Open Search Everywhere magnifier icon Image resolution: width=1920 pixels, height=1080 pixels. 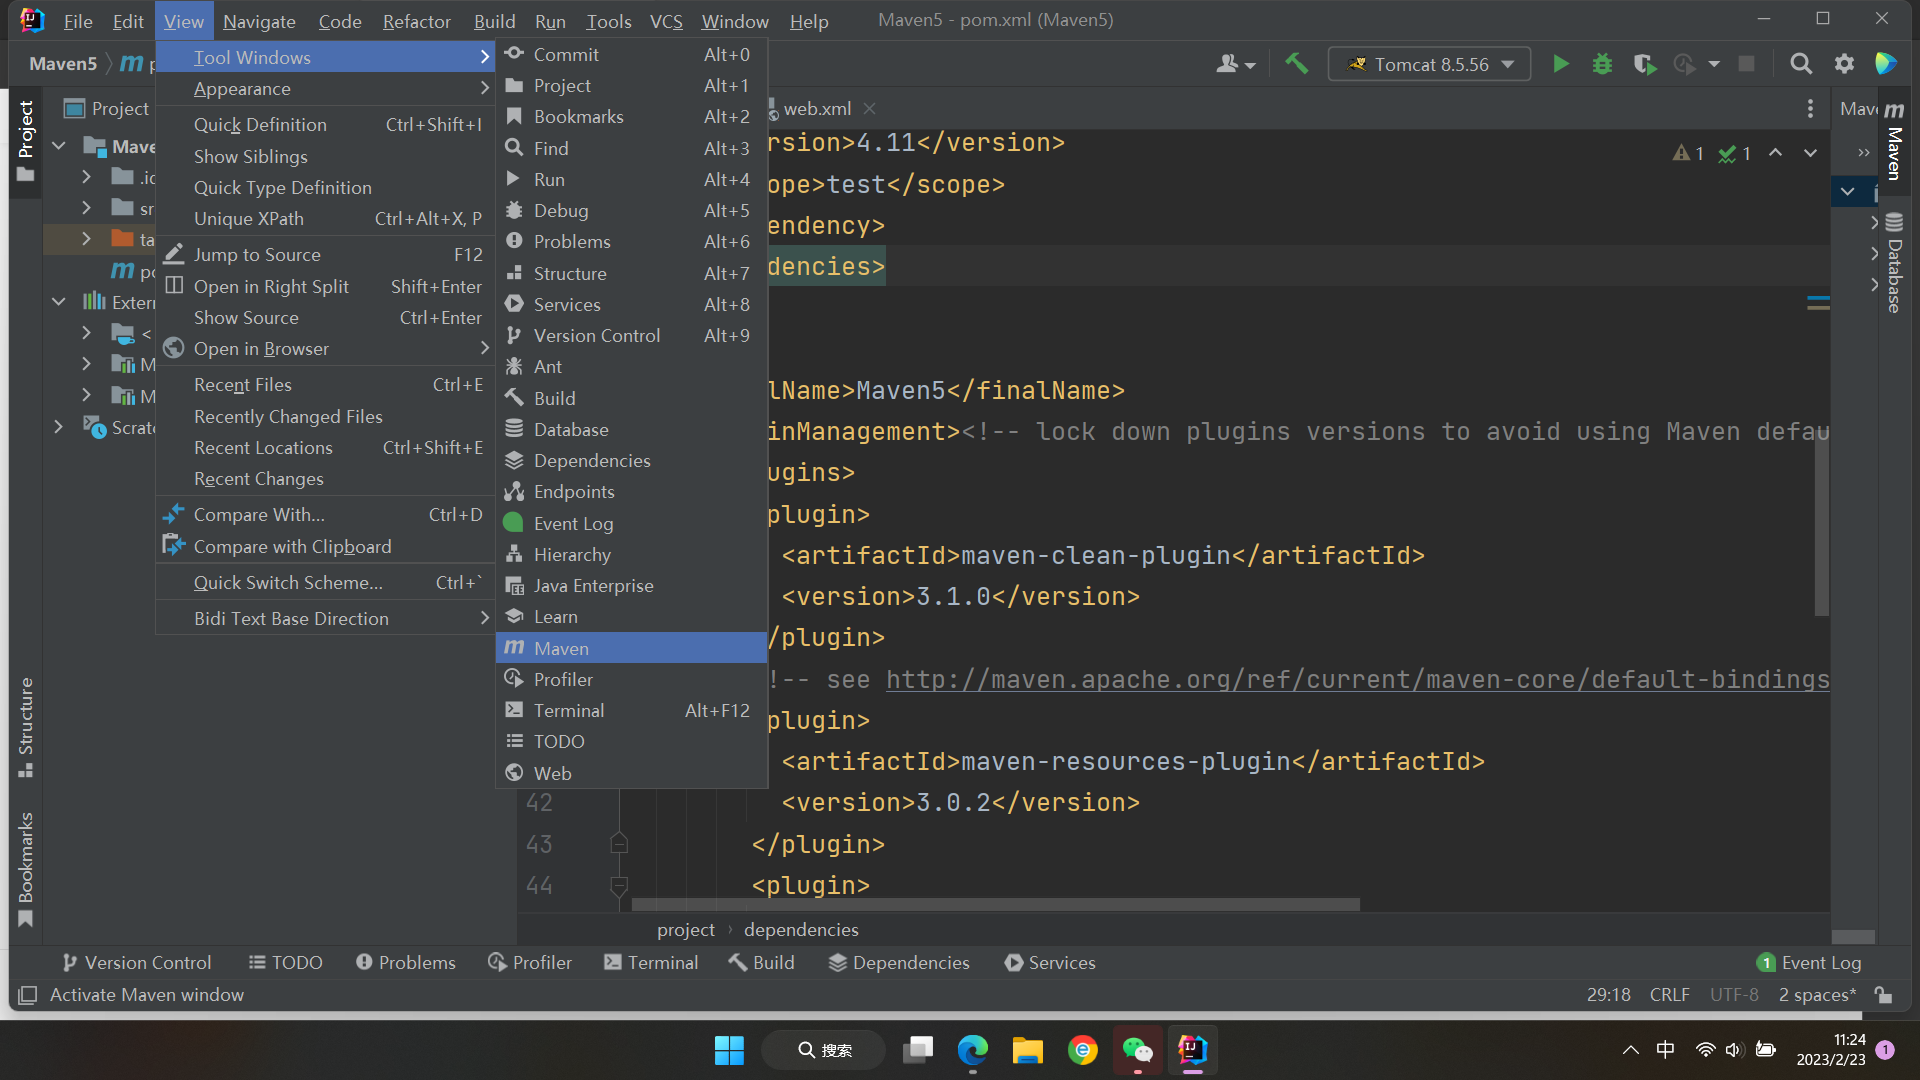[x=1800, y=64]
